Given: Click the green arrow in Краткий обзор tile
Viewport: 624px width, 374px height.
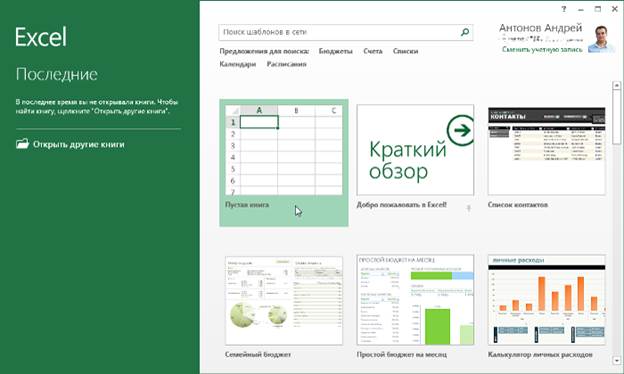Looking at the screenshot, I should (x=460, y=130).
